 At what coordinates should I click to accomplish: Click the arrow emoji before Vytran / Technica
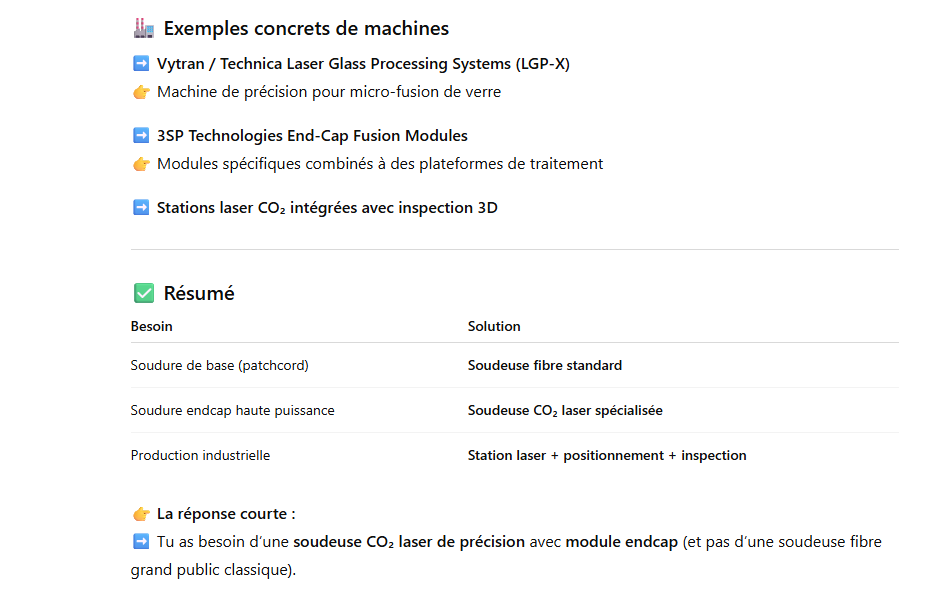pyautogui.click(x=141, y=64)
